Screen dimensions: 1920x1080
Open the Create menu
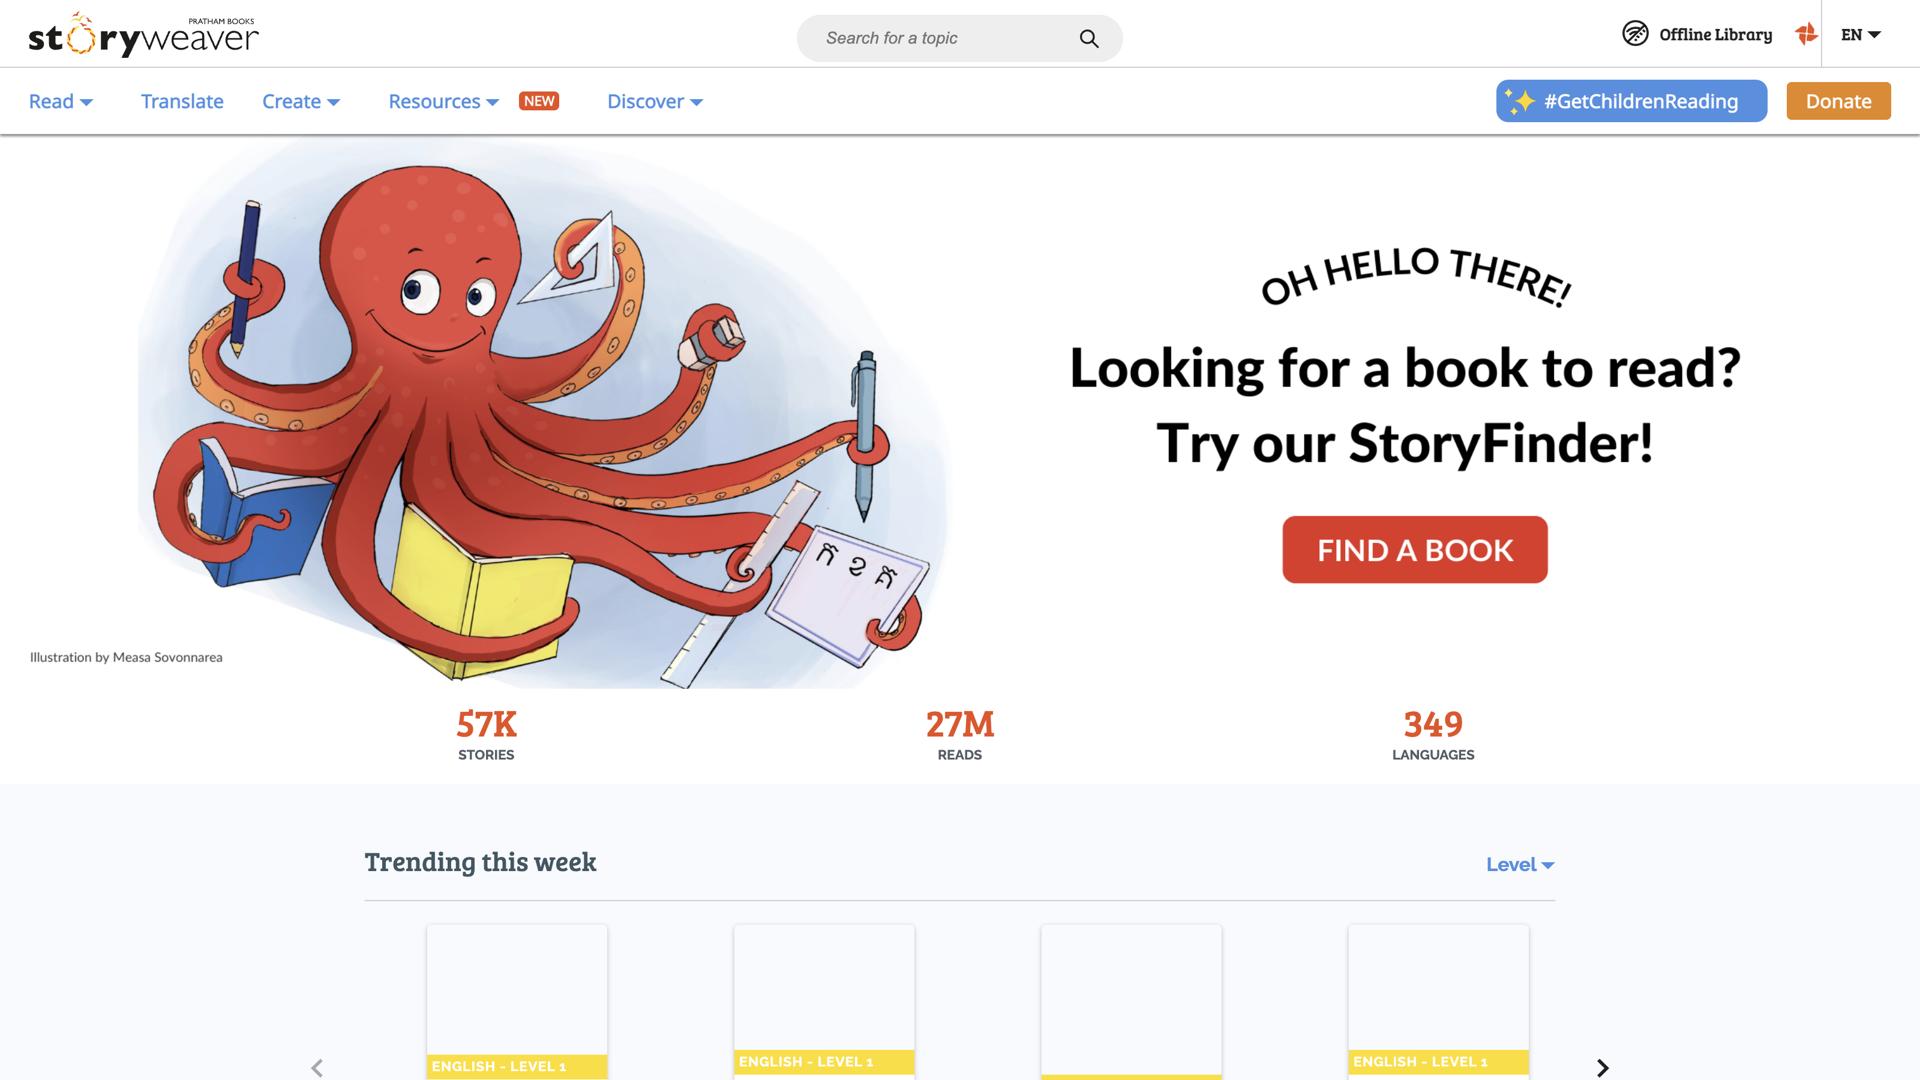point(300,101)
